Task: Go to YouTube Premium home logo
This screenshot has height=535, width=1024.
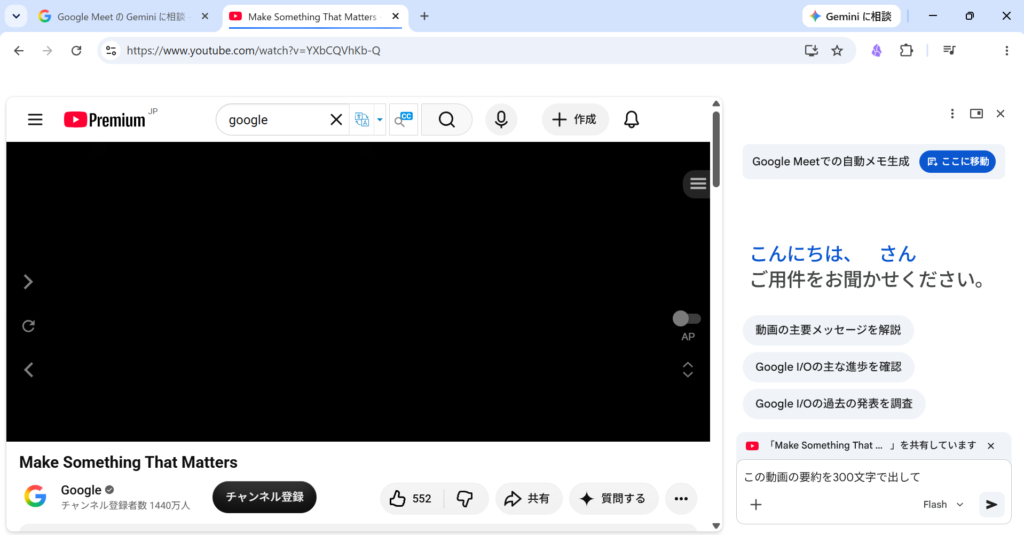Action: tap(104, 120)
